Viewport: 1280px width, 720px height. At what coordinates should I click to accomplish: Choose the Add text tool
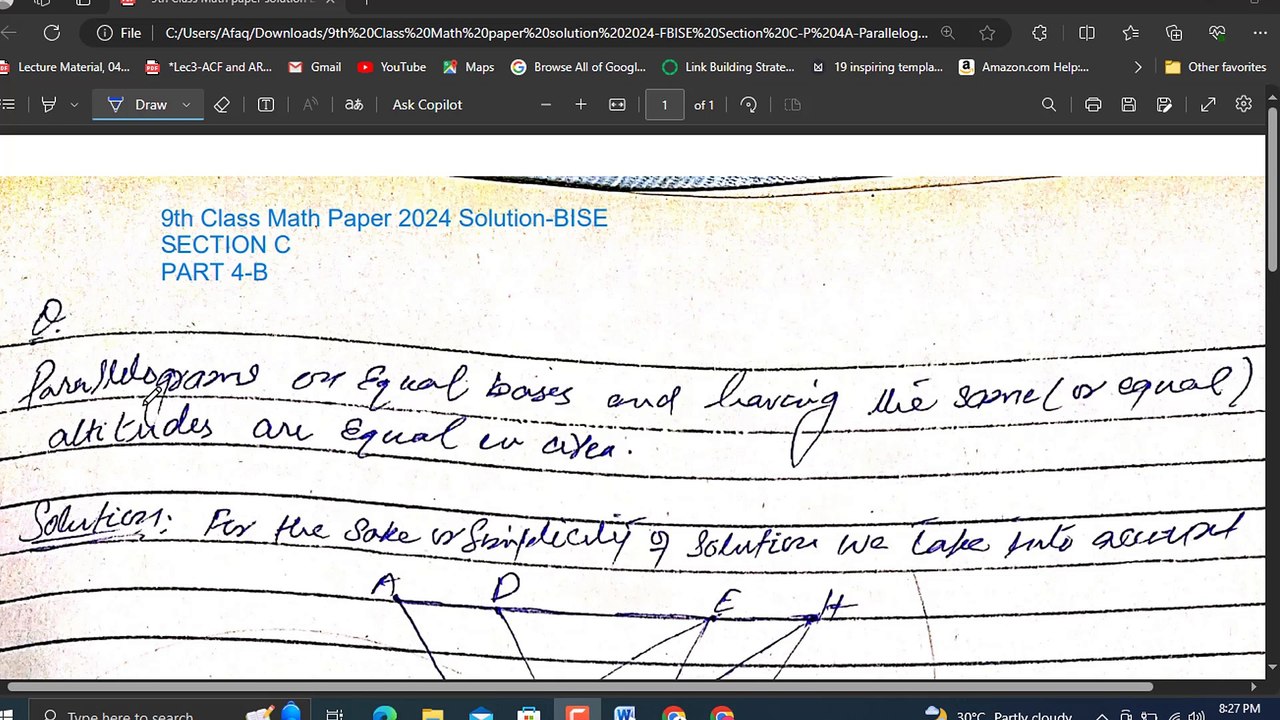(x=266, y=104)
